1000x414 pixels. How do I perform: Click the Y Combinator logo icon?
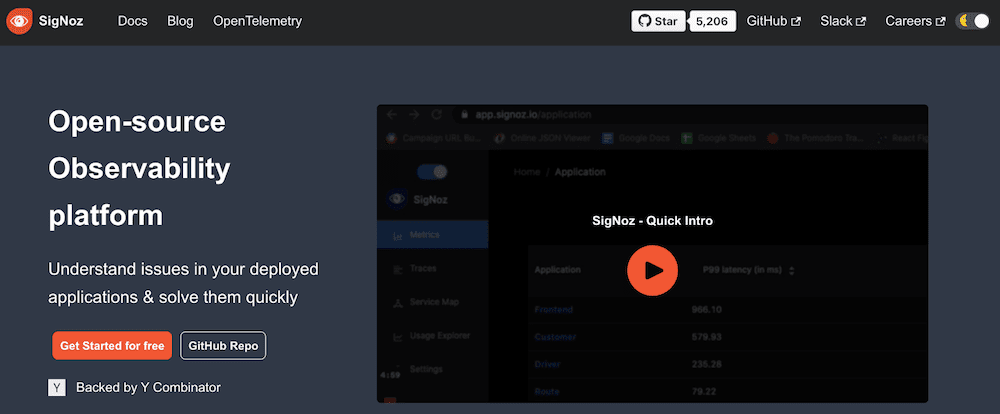coord(57,387)
